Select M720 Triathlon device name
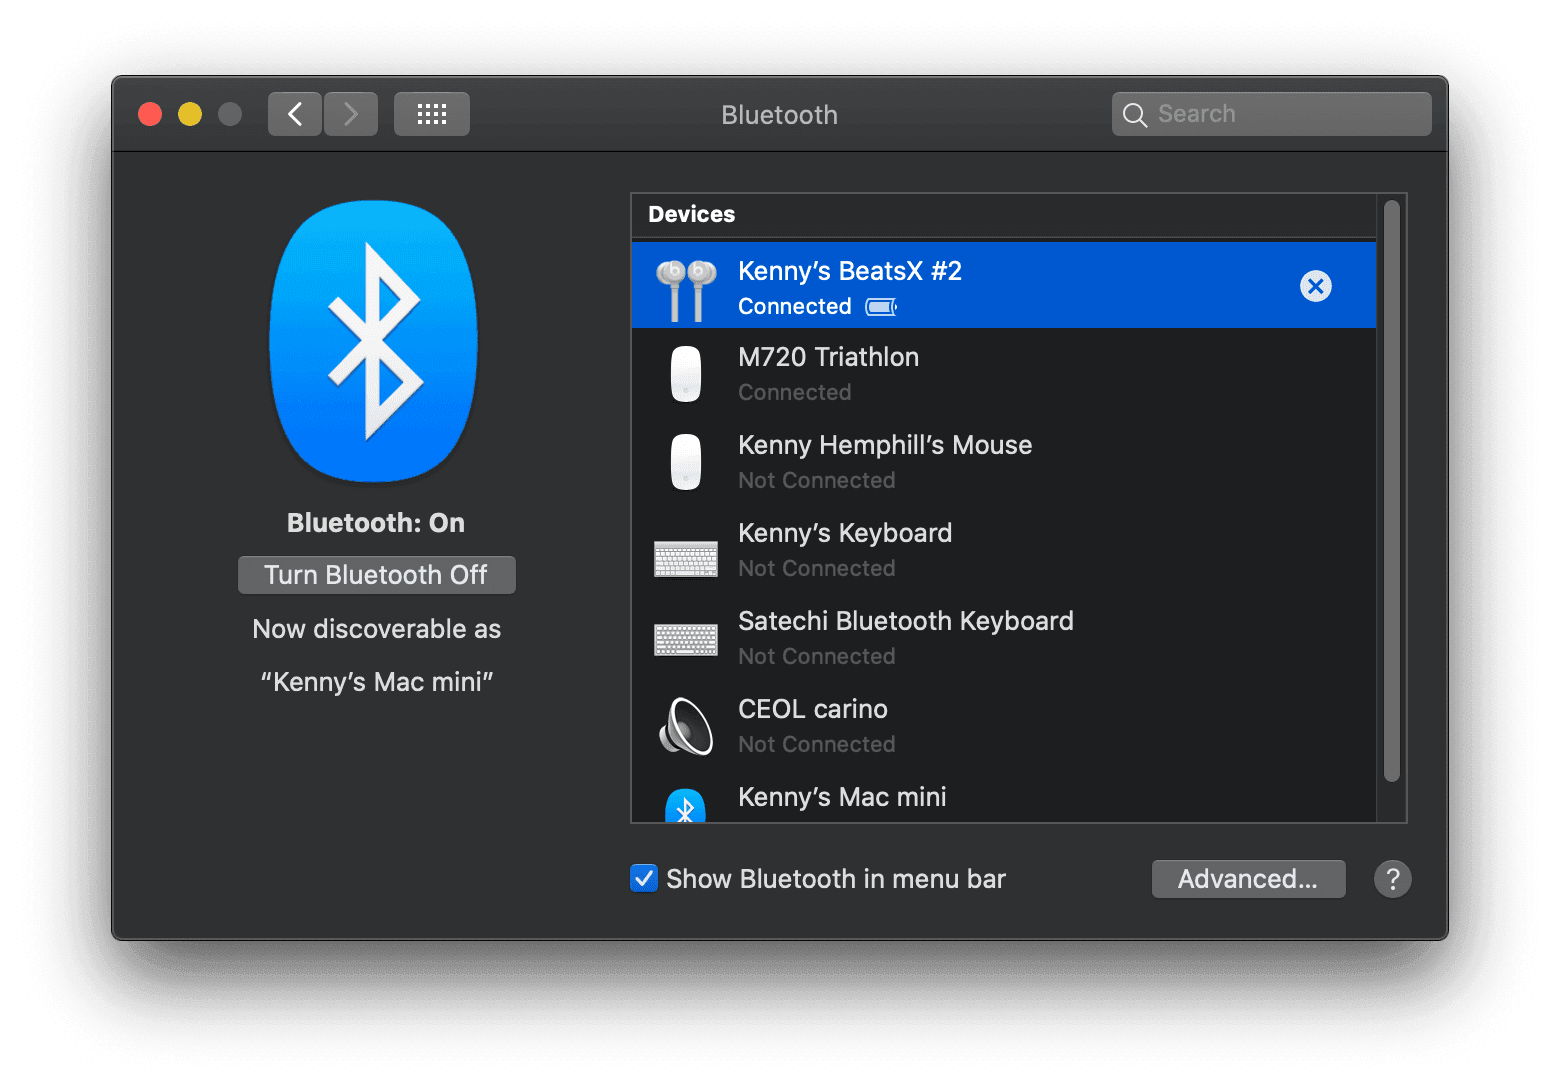The width and height of the screenshot is (1560, 1088). (x=828, y=357)
